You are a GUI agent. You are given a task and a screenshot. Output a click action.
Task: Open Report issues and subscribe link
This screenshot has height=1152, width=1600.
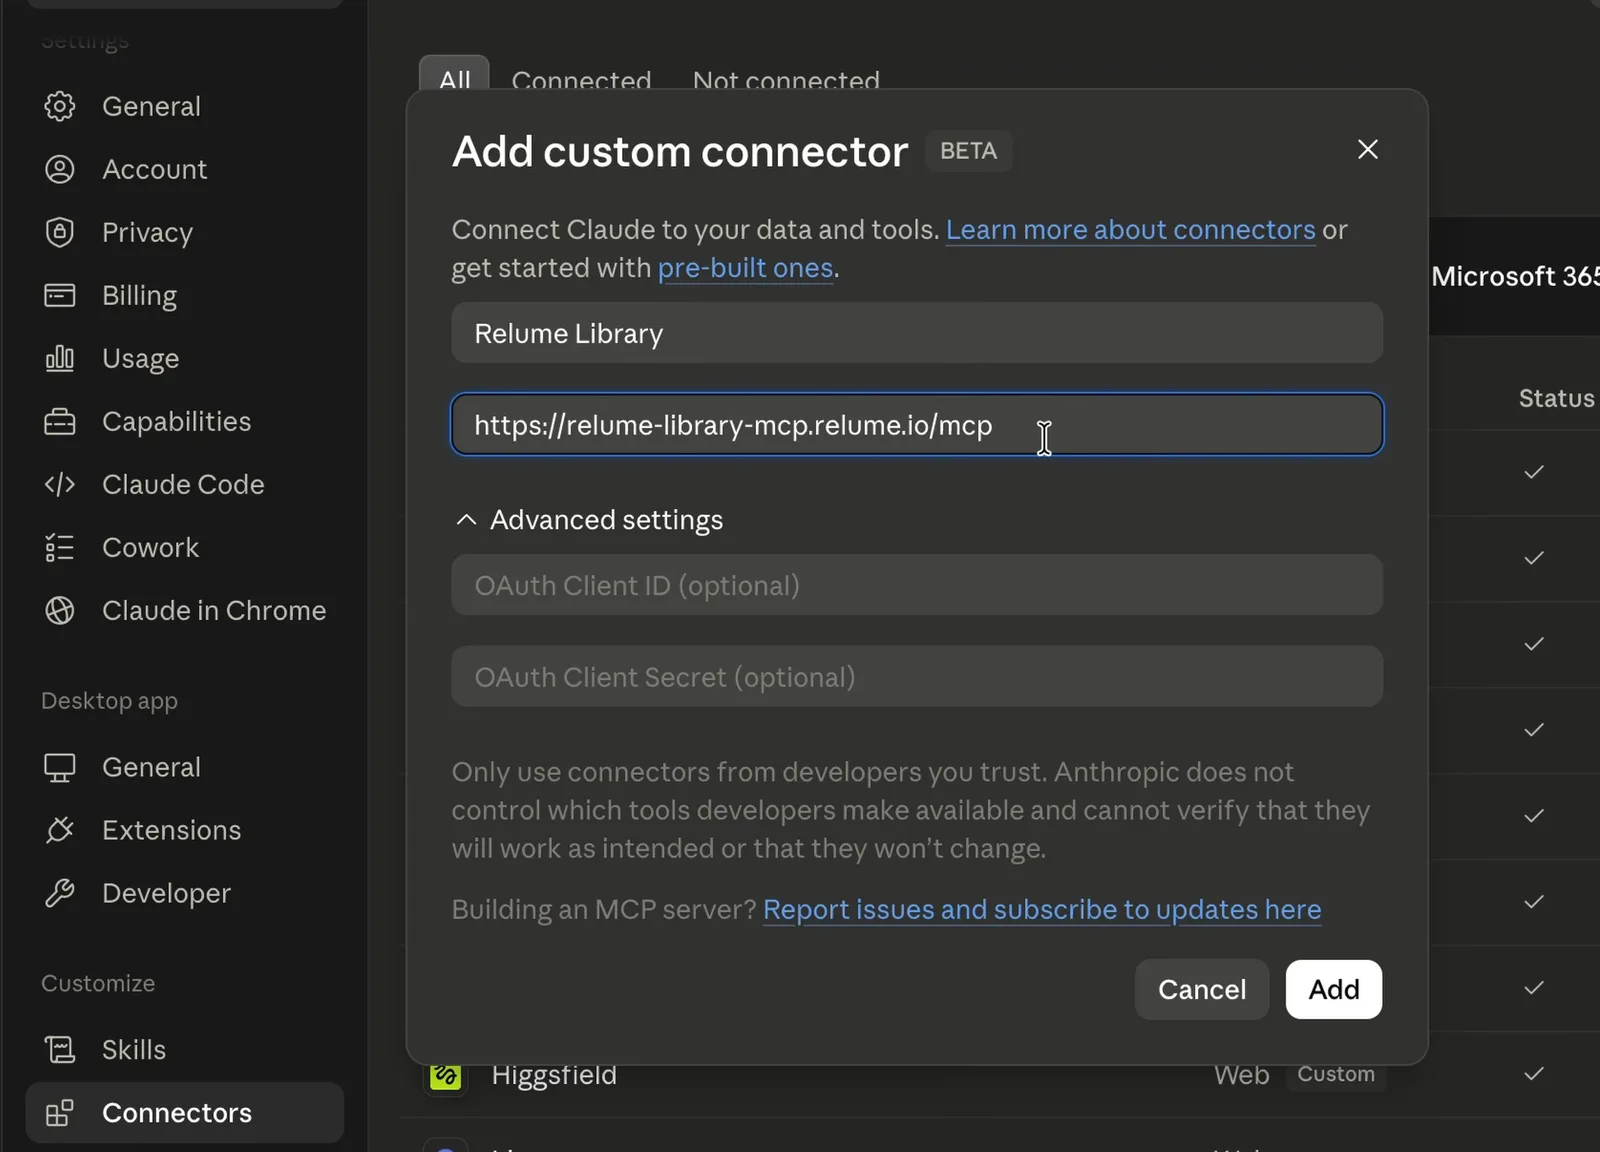click(1042, 909)
